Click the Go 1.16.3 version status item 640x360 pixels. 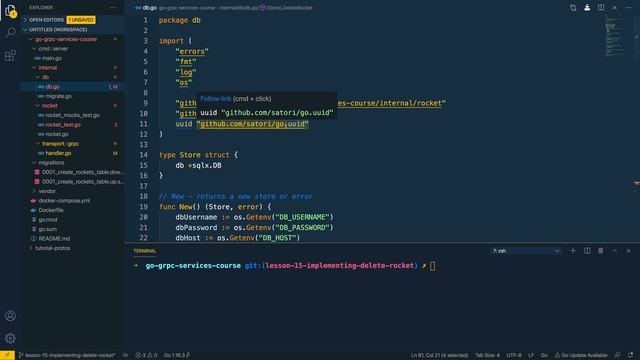coord(177,355)
